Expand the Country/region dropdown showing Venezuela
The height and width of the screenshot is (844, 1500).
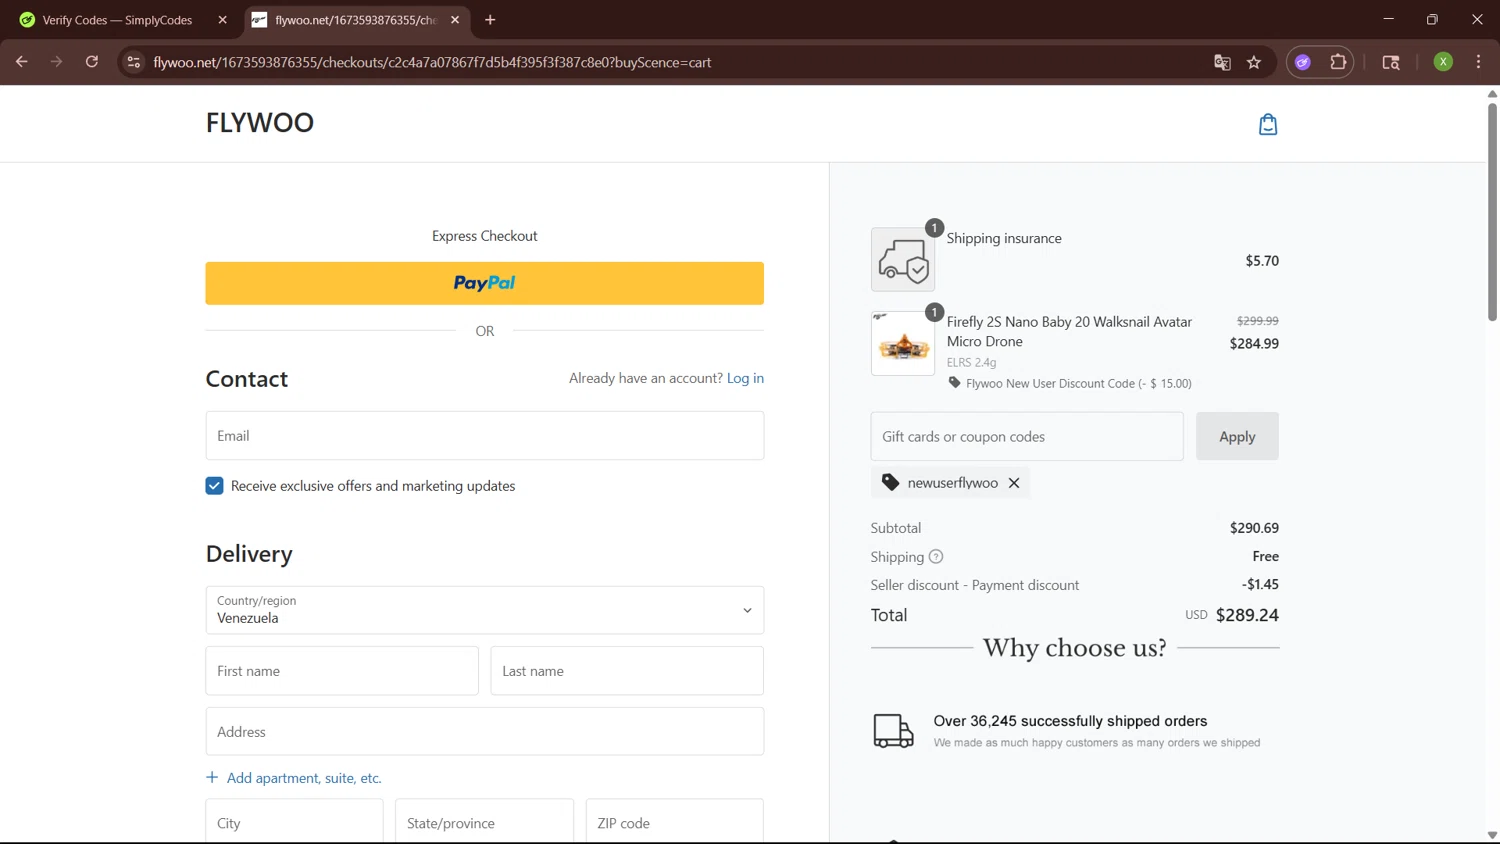click(x=485, y=610)
